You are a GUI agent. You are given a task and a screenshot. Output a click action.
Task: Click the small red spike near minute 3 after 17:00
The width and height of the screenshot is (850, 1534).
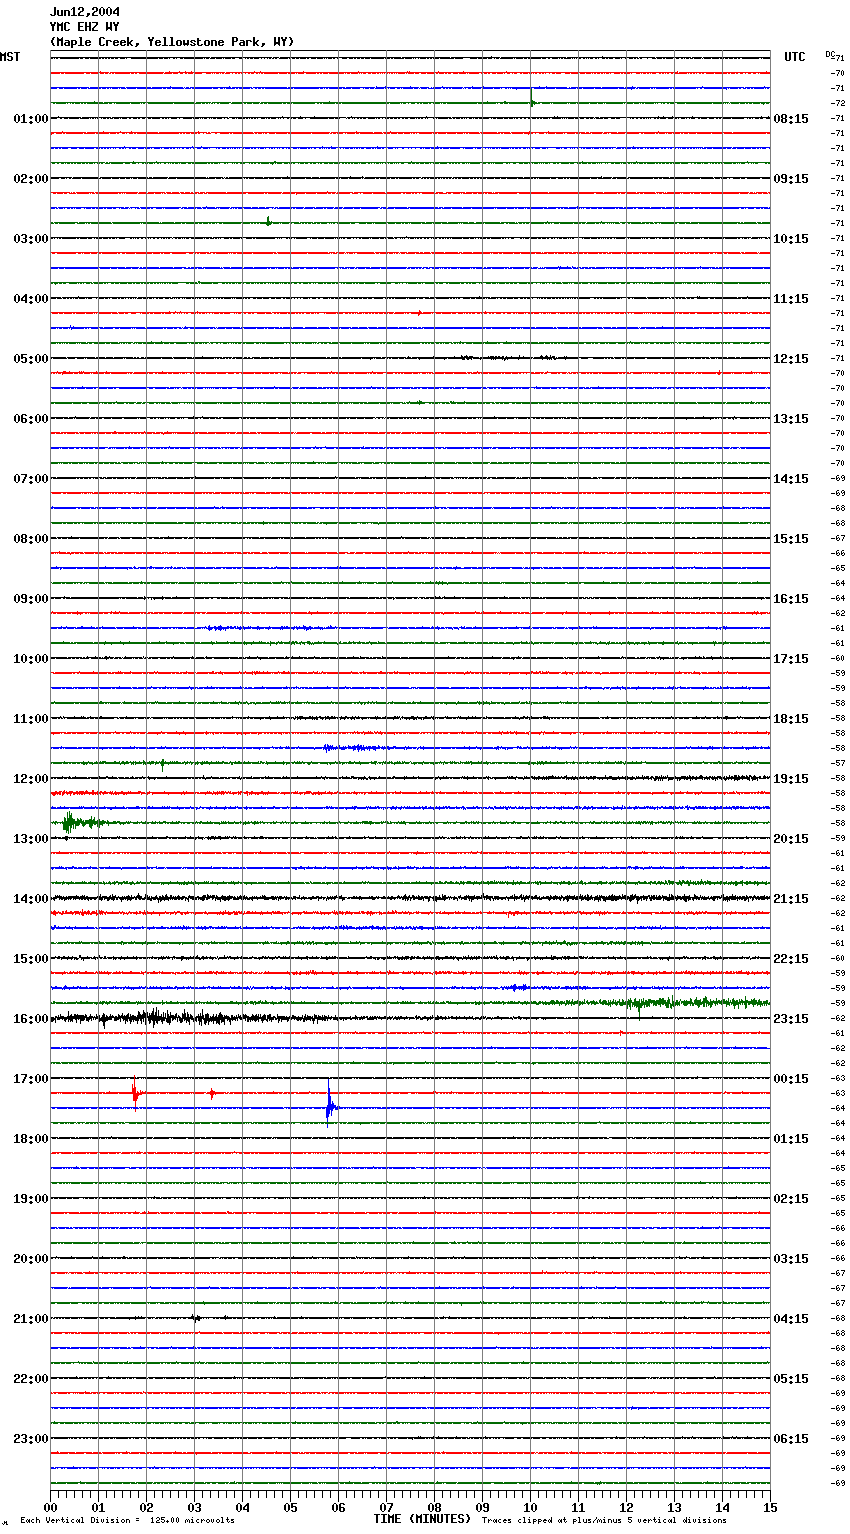[212, 1093]
